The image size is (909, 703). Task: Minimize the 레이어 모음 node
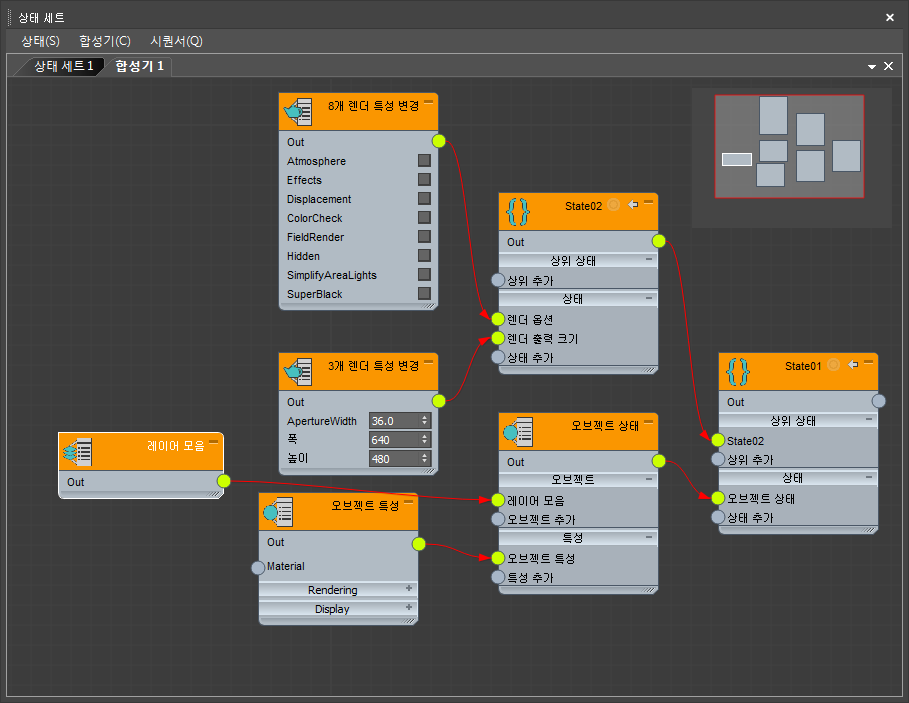click(x=213, y=442)
